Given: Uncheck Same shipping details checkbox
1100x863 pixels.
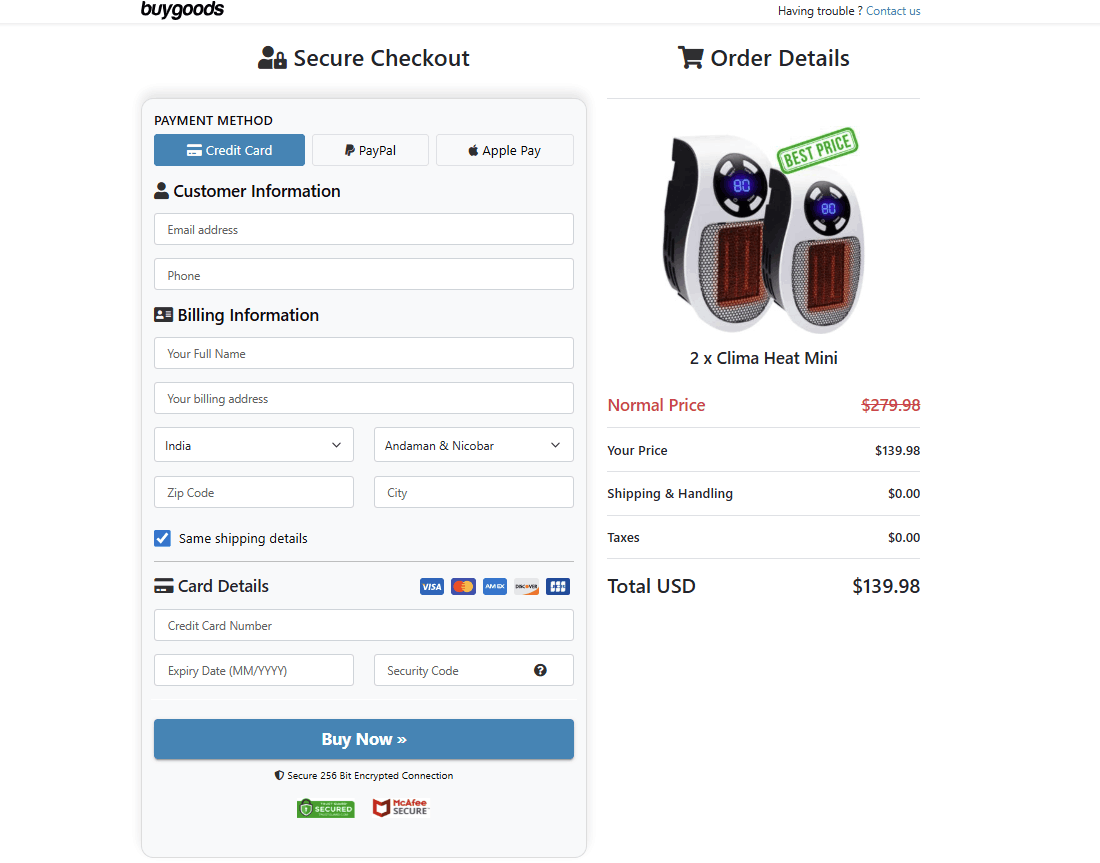Looking at the screenshot, I should point(162,538).
